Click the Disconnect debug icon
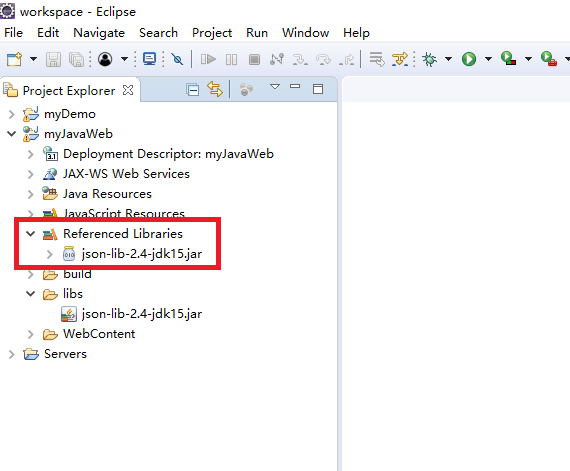The height and width of the screenshot is (471, 570). (x=277, y=59)
